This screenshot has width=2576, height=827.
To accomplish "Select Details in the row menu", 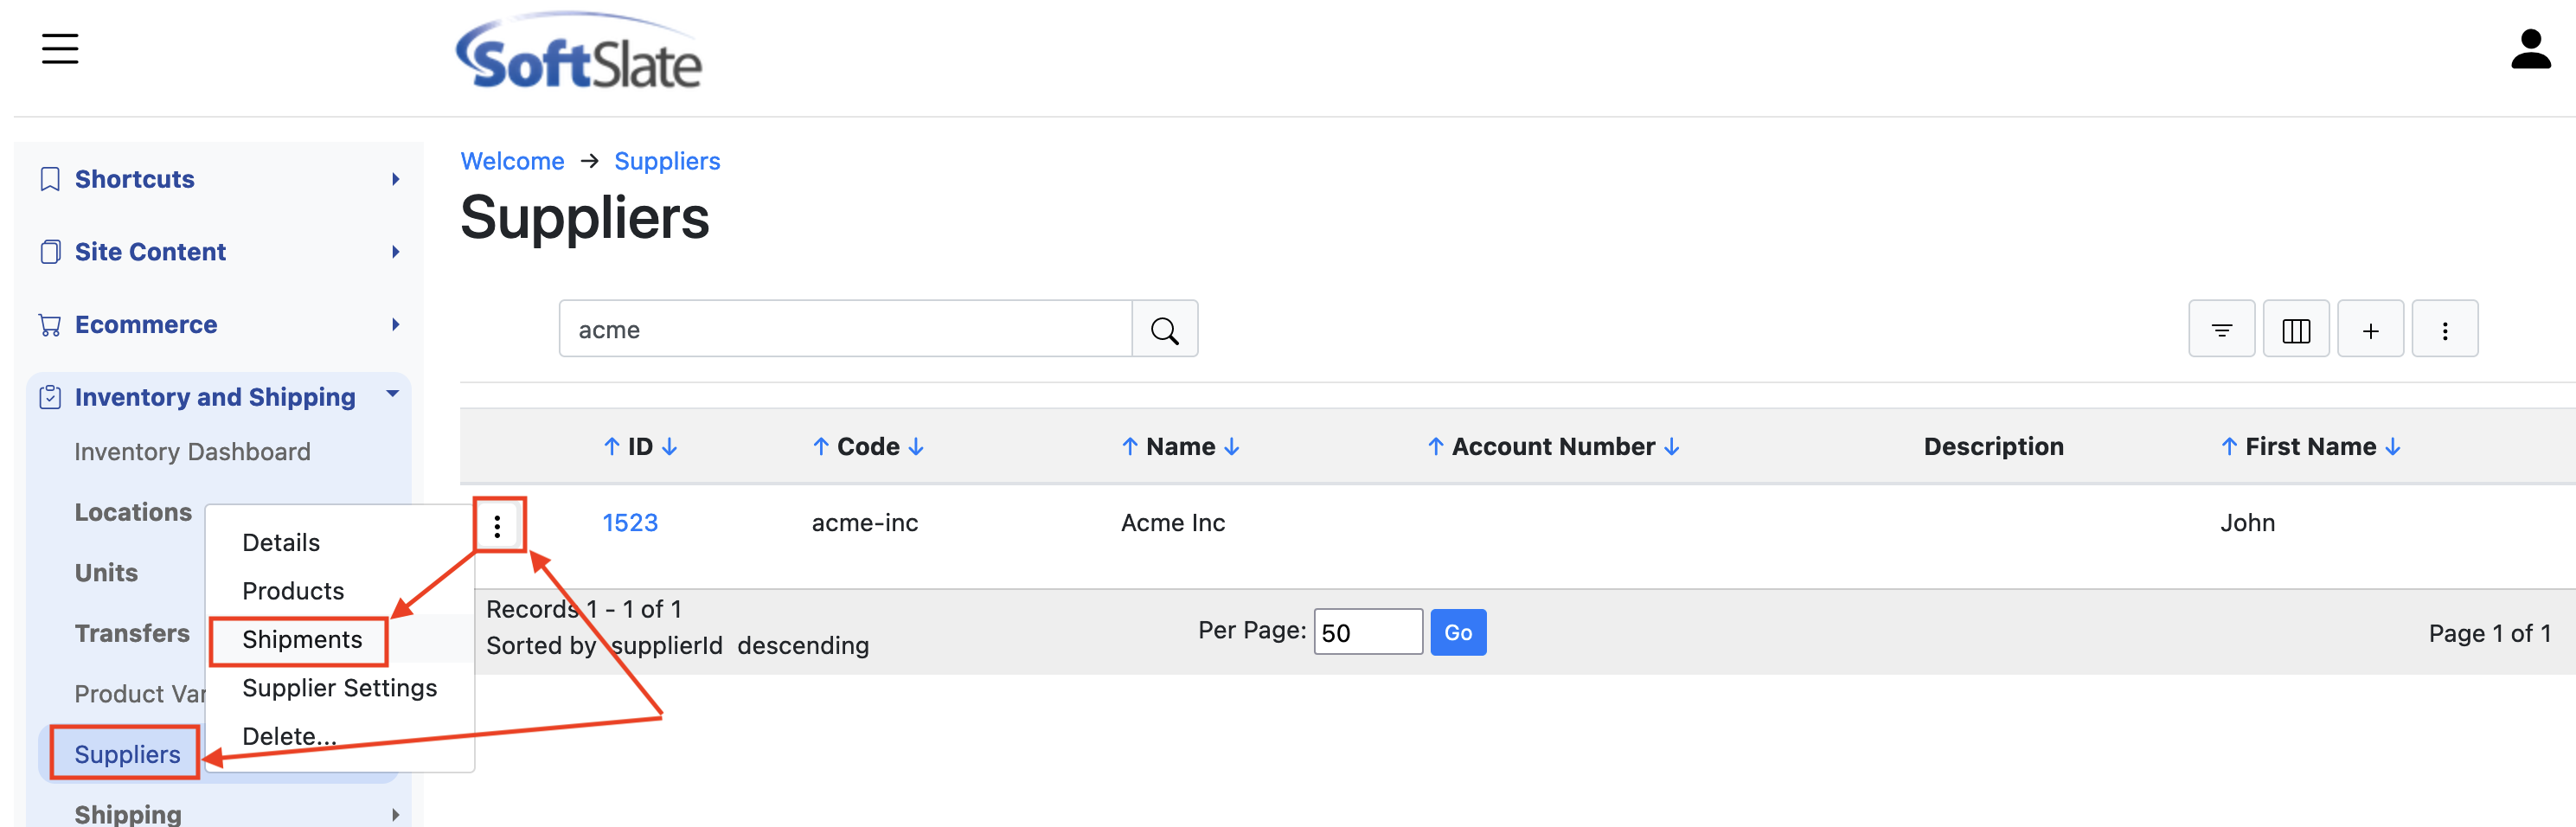I will 281,542.
